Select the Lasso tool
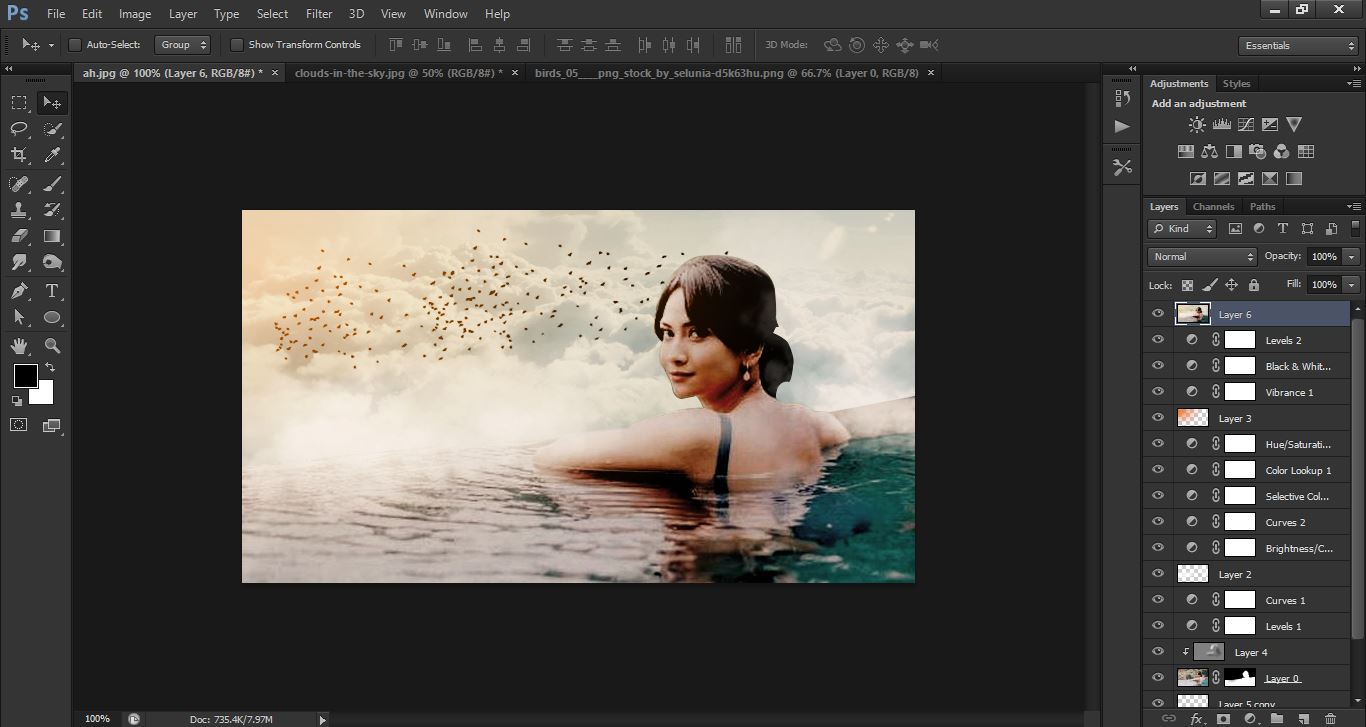The image size is (1366, 727). pos(19,129)
